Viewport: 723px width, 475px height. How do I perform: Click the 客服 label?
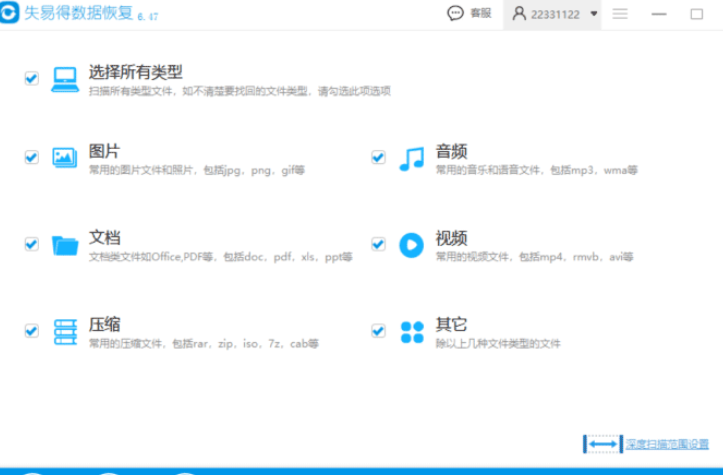[x=480, y=13]
